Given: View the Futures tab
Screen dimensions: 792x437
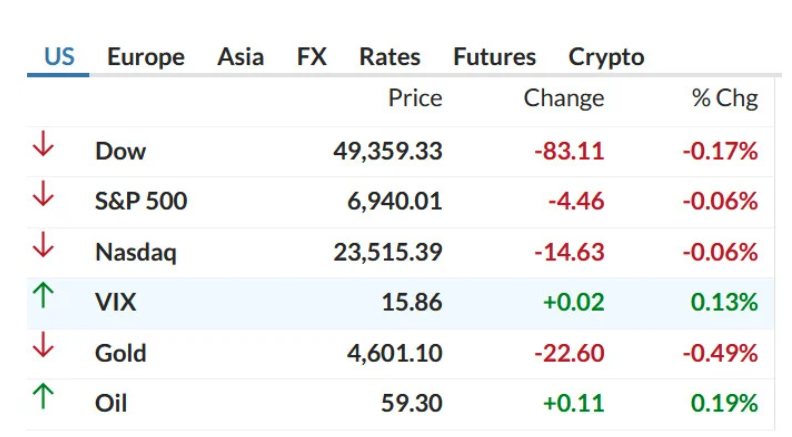Looking at the screenshot, I should coord(494,57).
